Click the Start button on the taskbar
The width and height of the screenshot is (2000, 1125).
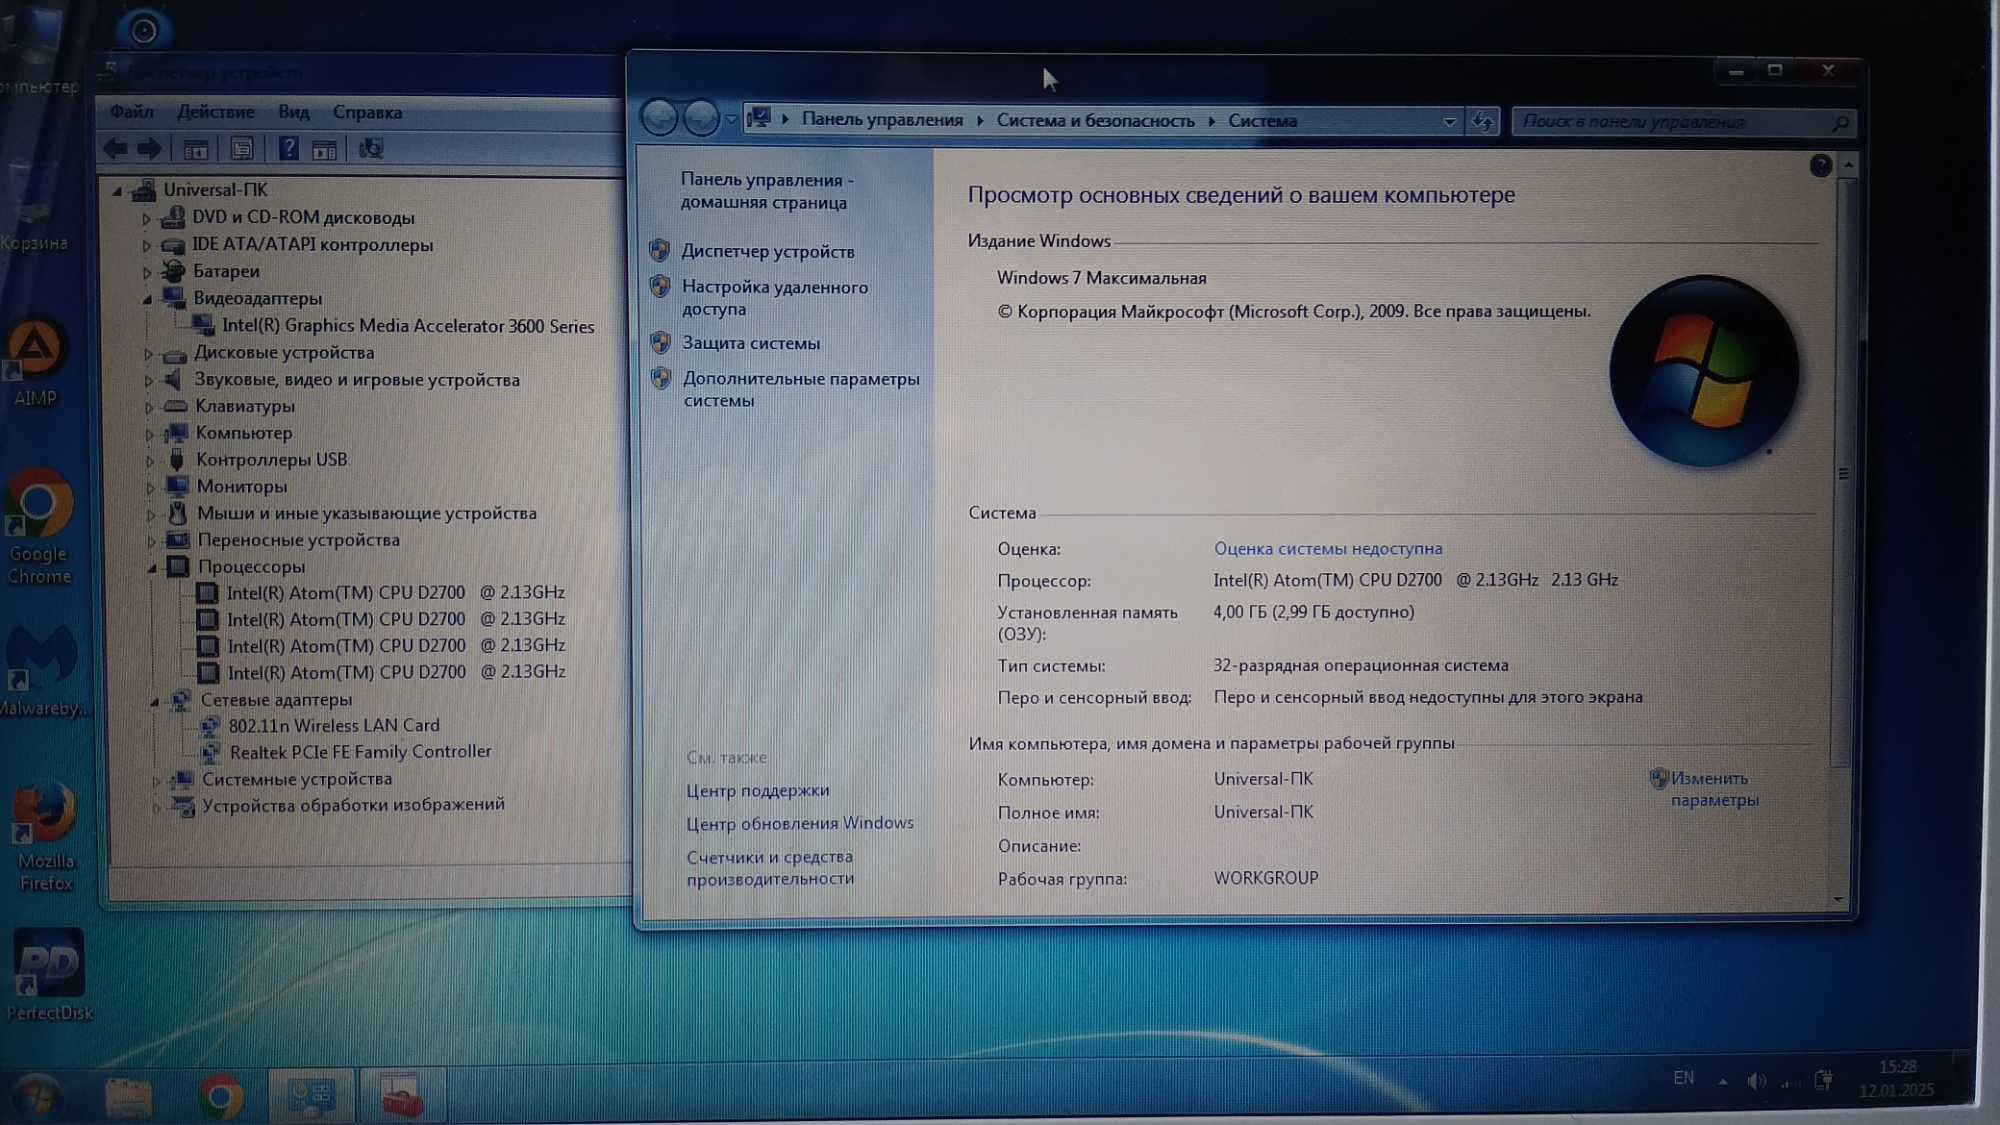(37, 1097)
